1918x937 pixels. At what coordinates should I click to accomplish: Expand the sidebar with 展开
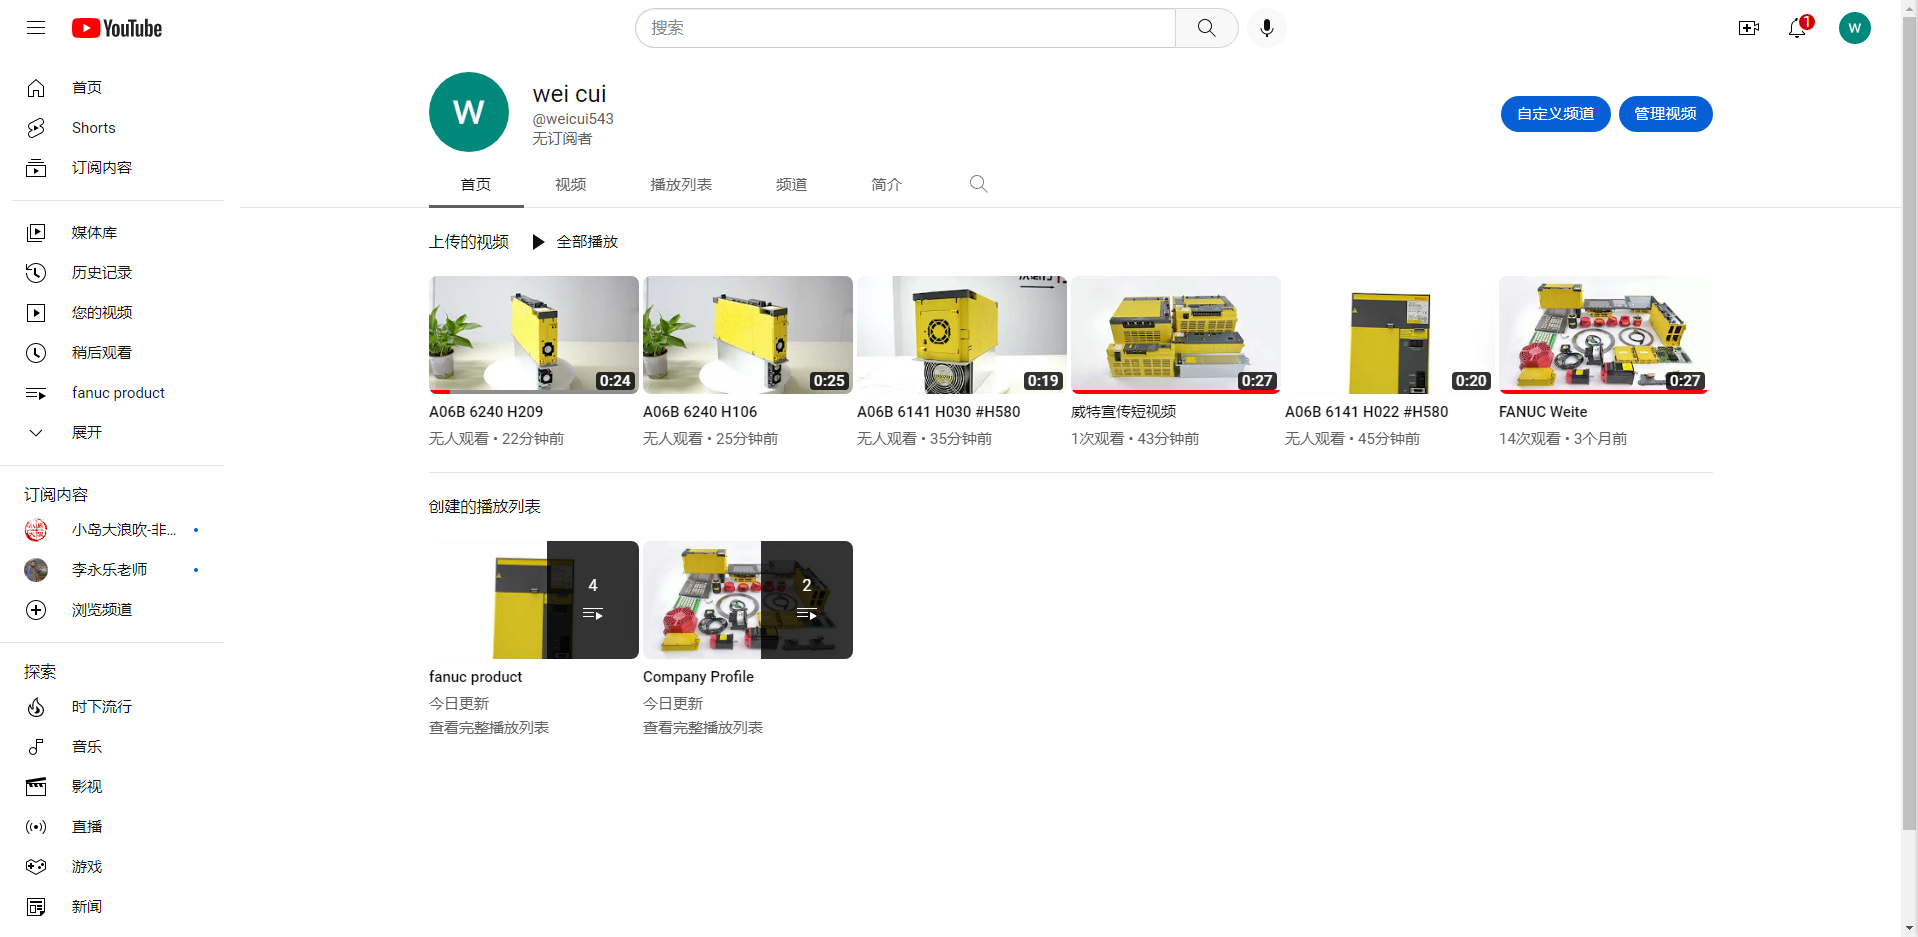tap(86, 433)
